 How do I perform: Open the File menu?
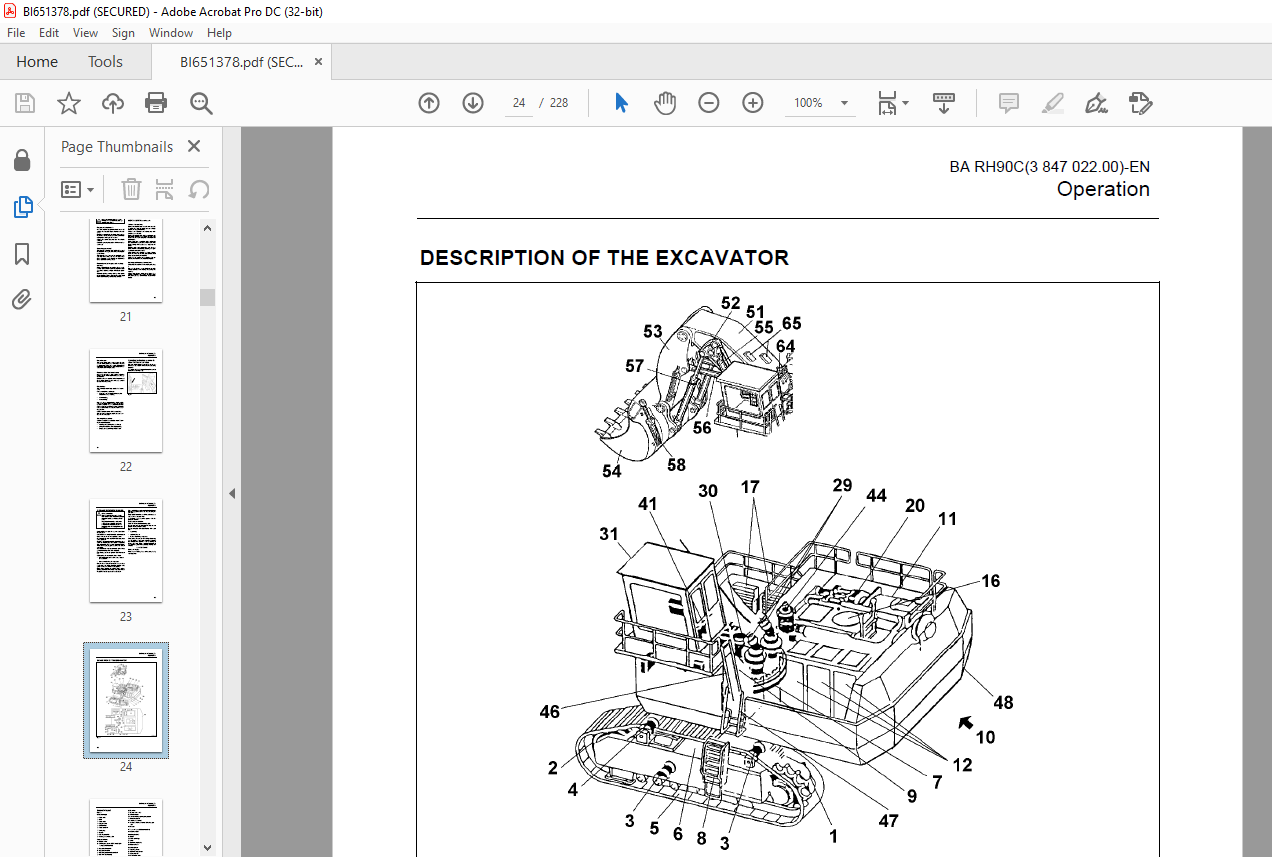tap(16, 33)
